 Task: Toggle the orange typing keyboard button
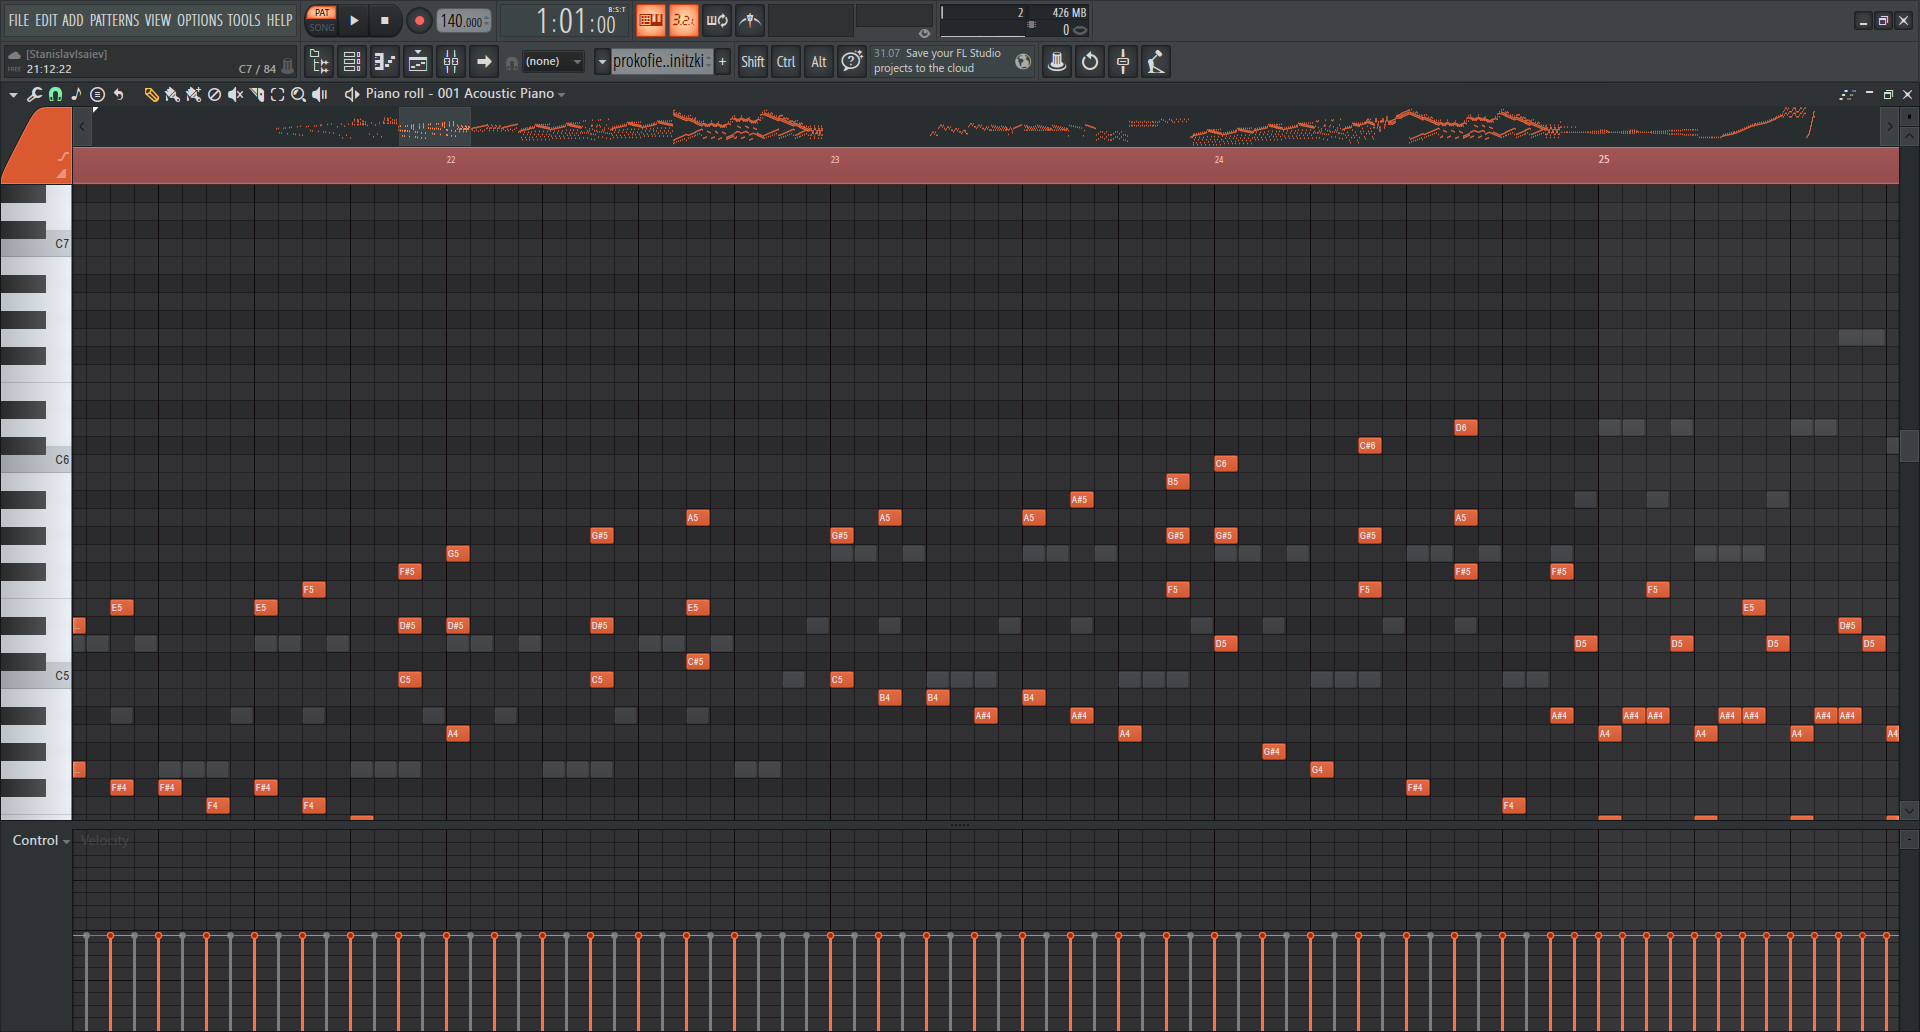651,20
